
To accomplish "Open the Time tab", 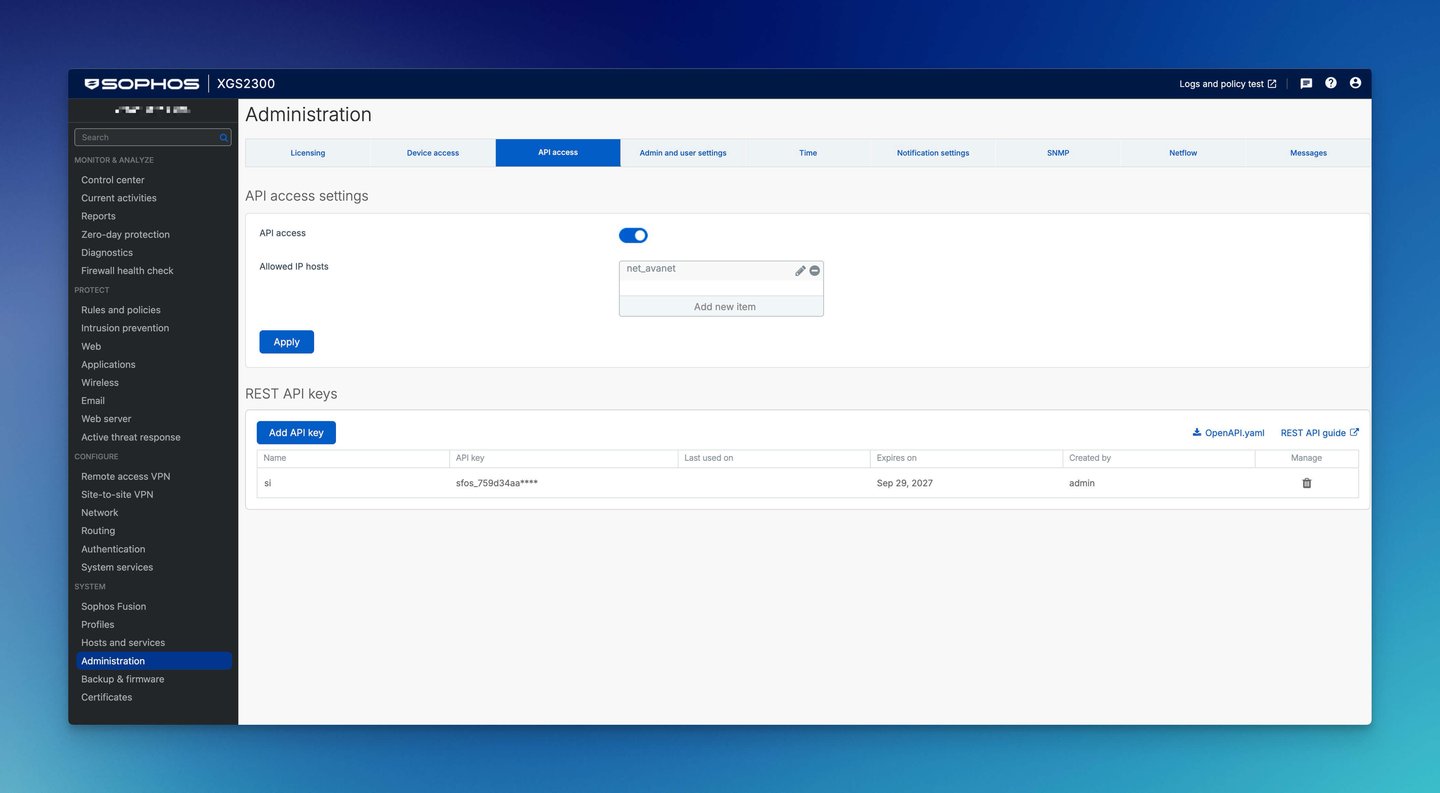I will [808, 153].
